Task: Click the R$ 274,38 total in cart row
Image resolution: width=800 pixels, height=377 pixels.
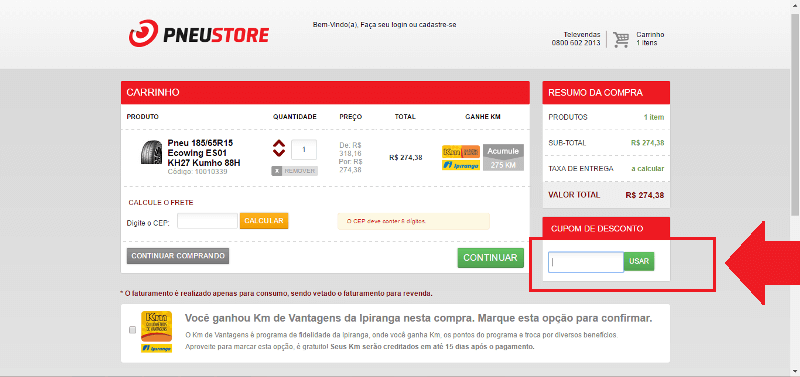Action: click(x=406, y=158)
